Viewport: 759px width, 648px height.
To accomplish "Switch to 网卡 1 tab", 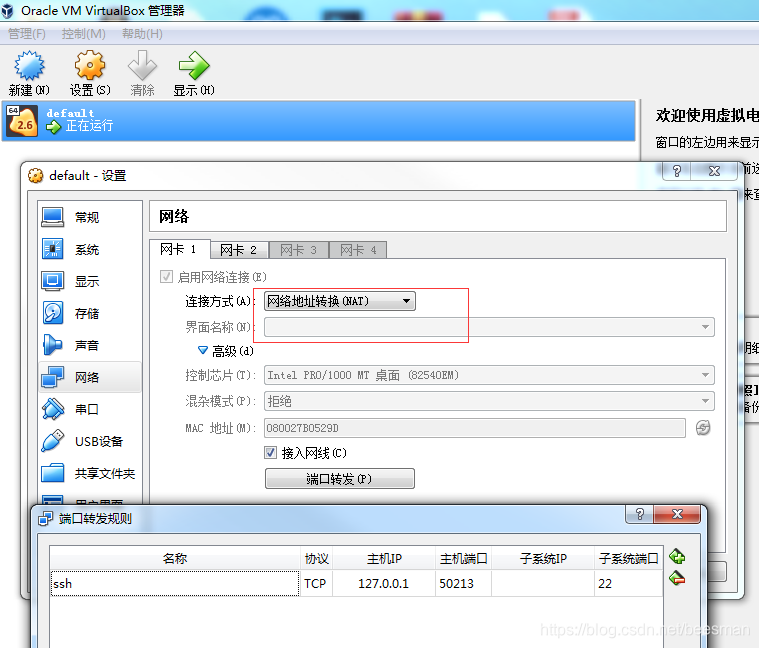I will coord(180,249).
